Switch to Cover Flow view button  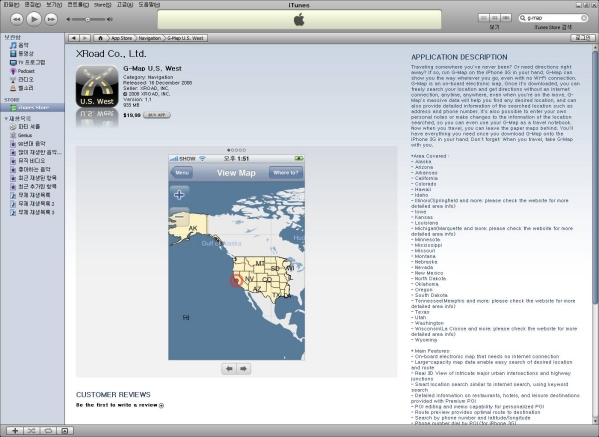coord(506,18)
